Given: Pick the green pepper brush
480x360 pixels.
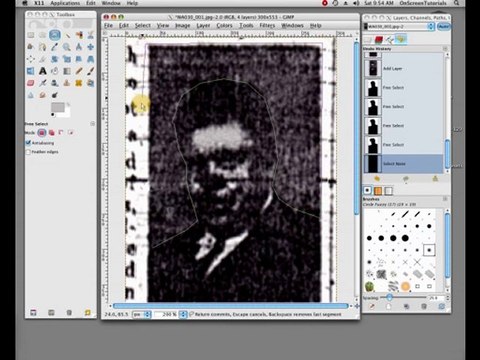Looking at the screenshot, I should click(x=369, y=286).
